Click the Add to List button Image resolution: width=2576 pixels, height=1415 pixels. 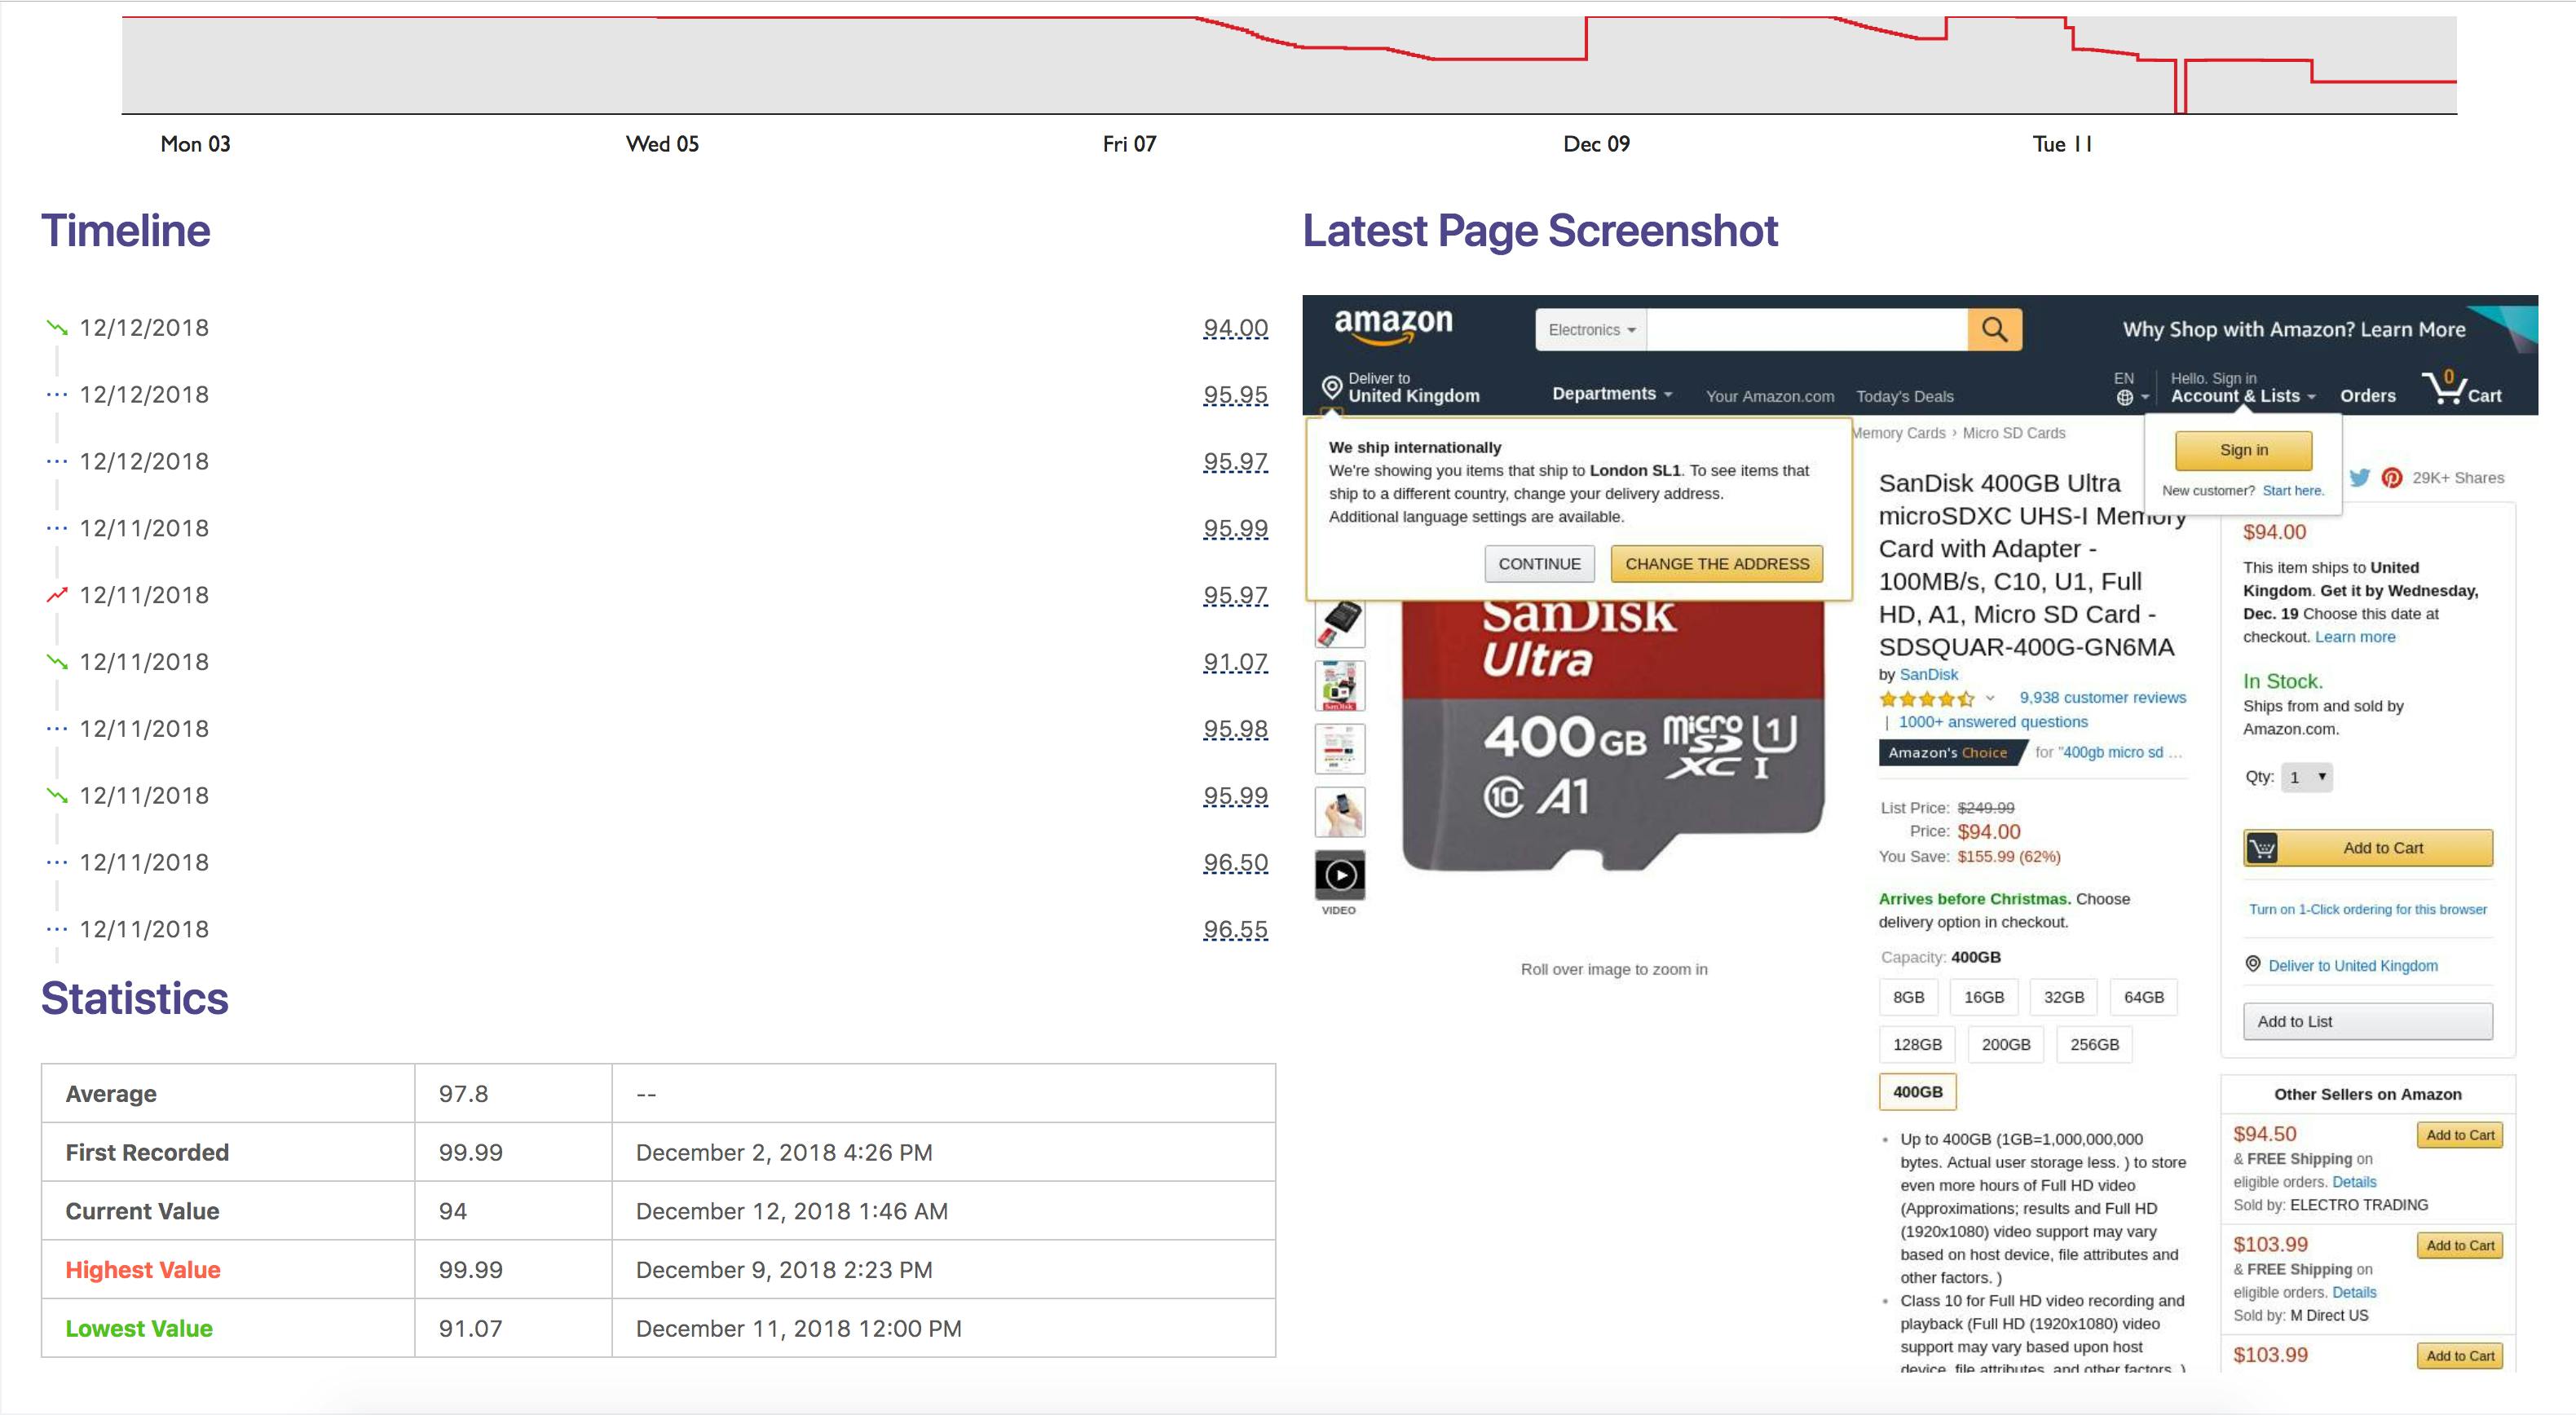click(x=2368, y=1021)
